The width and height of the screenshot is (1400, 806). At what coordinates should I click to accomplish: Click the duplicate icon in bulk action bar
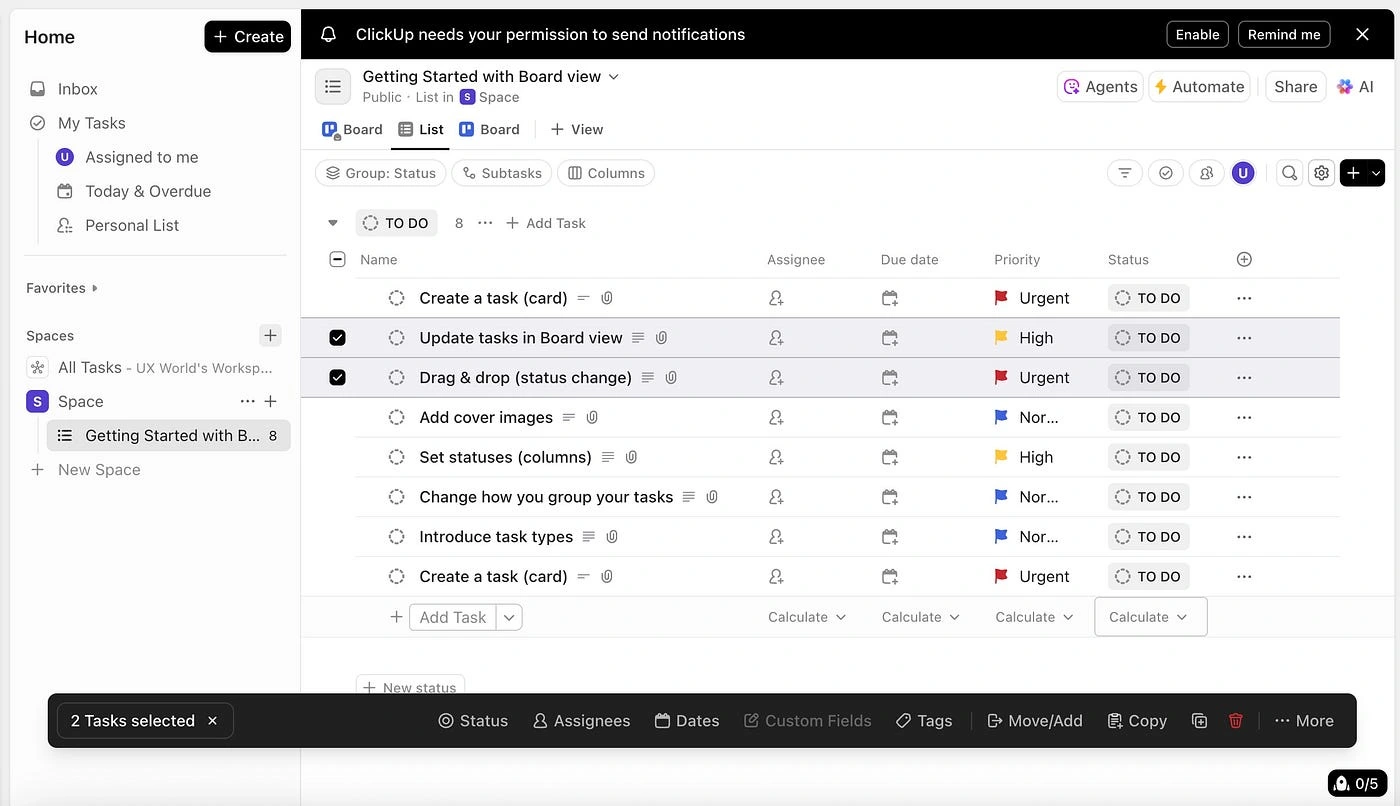point(1200,720)
